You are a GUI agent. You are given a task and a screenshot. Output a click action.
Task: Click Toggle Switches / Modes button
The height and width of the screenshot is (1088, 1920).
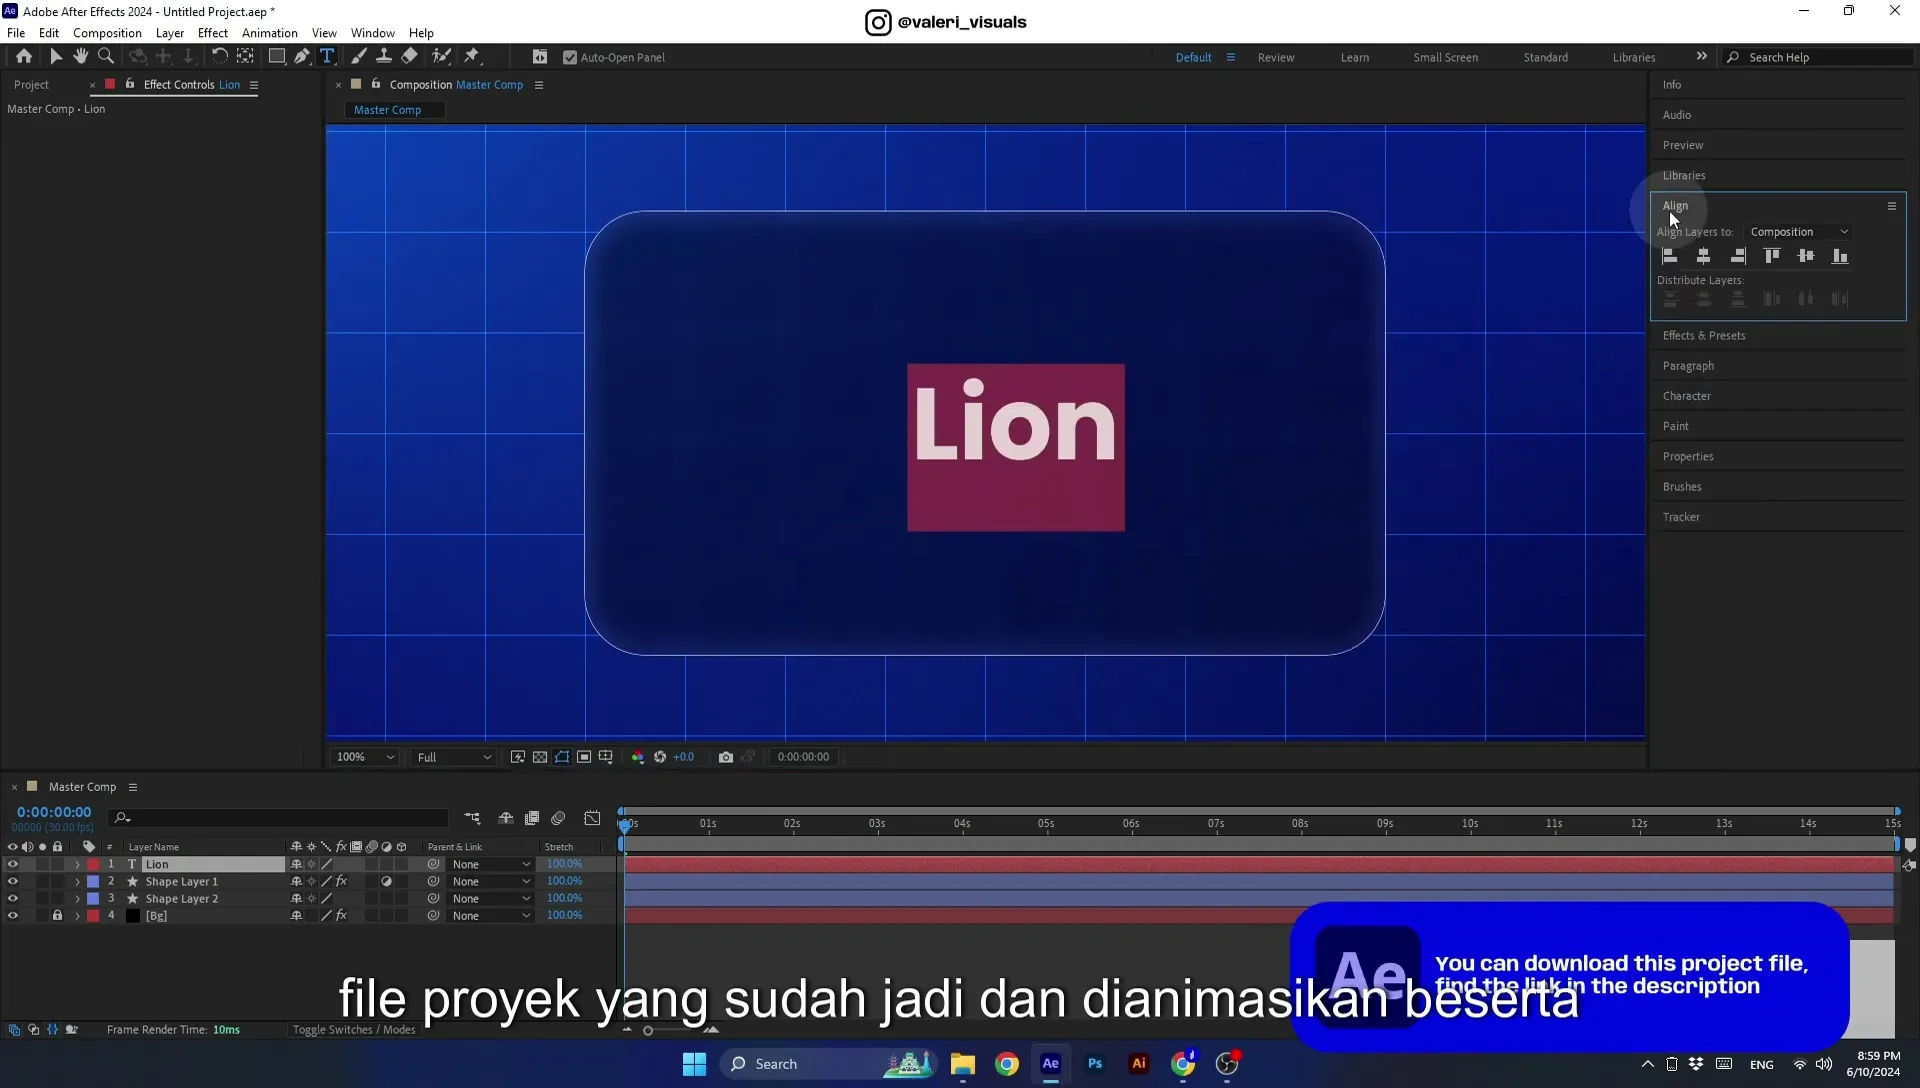(354, 1030)
